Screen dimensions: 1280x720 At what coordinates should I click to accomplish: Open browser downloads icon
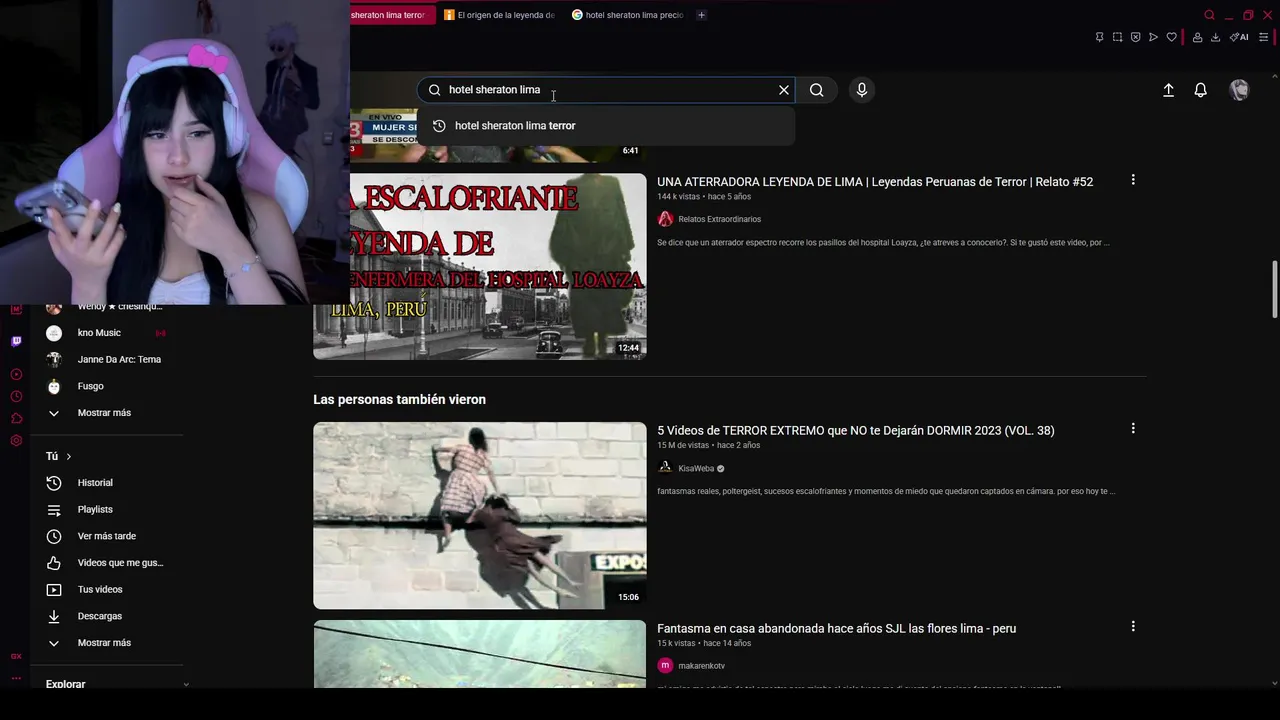point(1215,37)
